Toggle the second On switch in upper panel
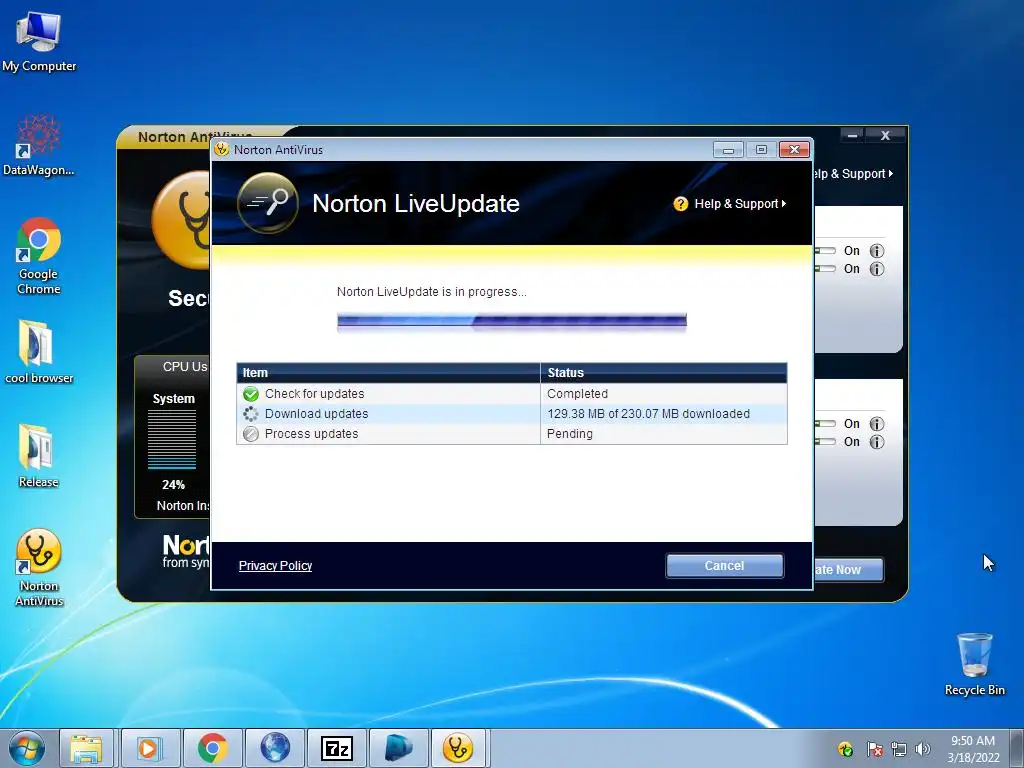Screen dimensions: 1024x768 [825, 268]
